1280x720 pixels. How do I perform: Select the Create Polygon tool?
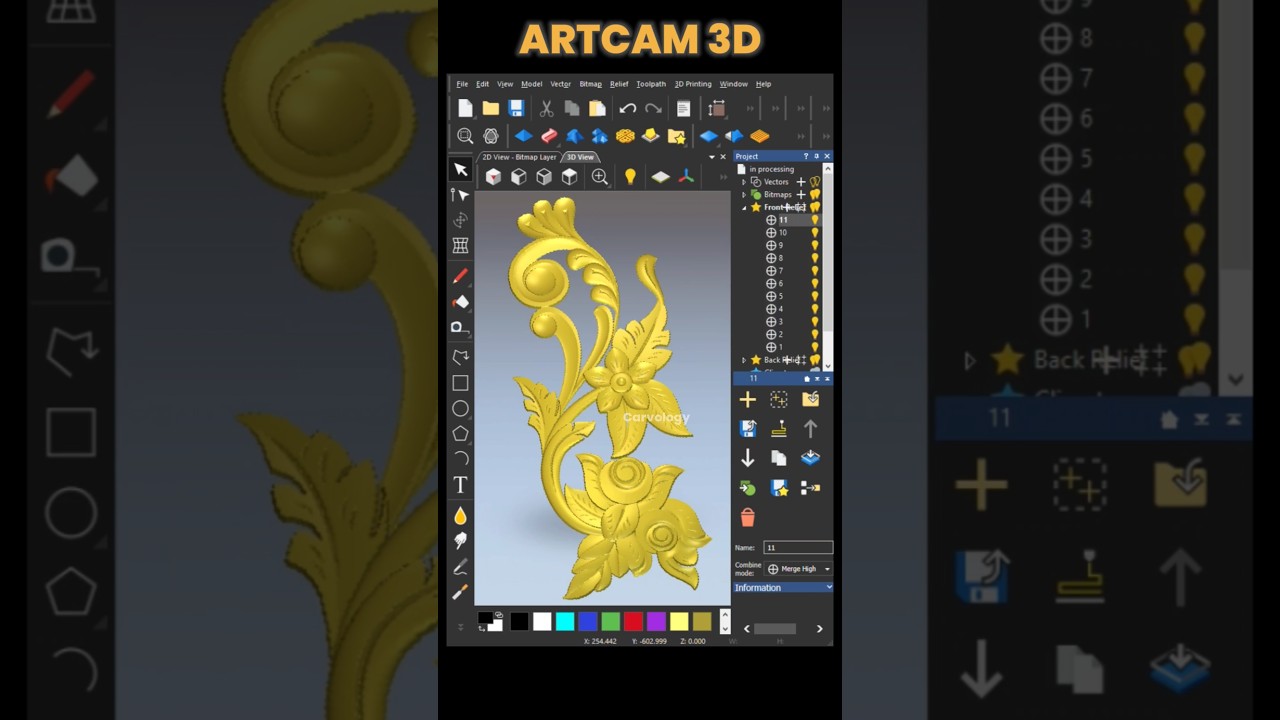pos(460,433)
